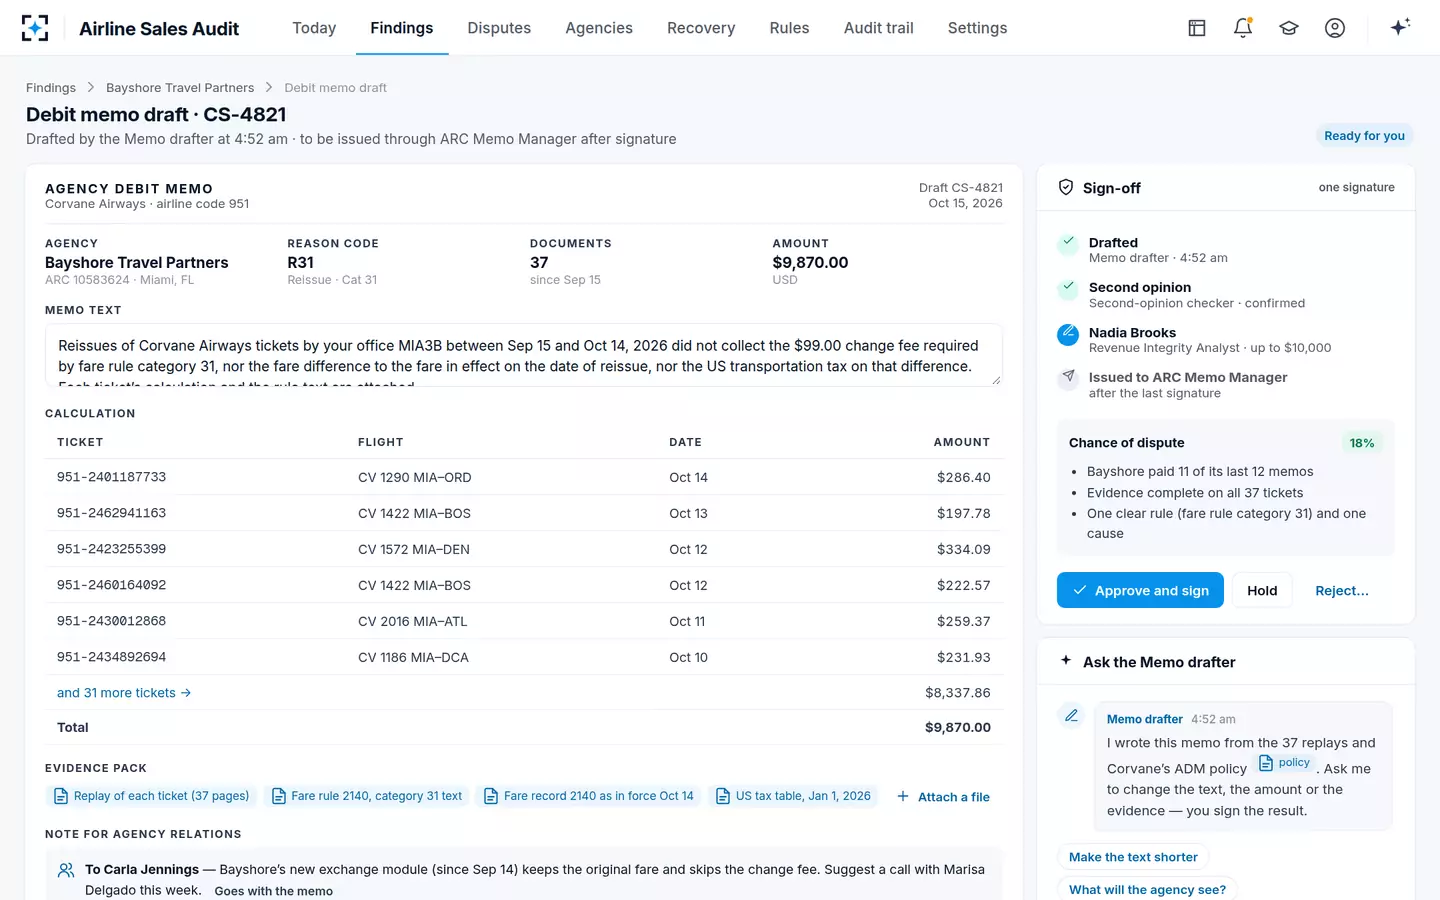Expand the list with 'and 31 more tickets'
Image resolution: width=1440 pixels, height=900 pixels.
(124, 693)
